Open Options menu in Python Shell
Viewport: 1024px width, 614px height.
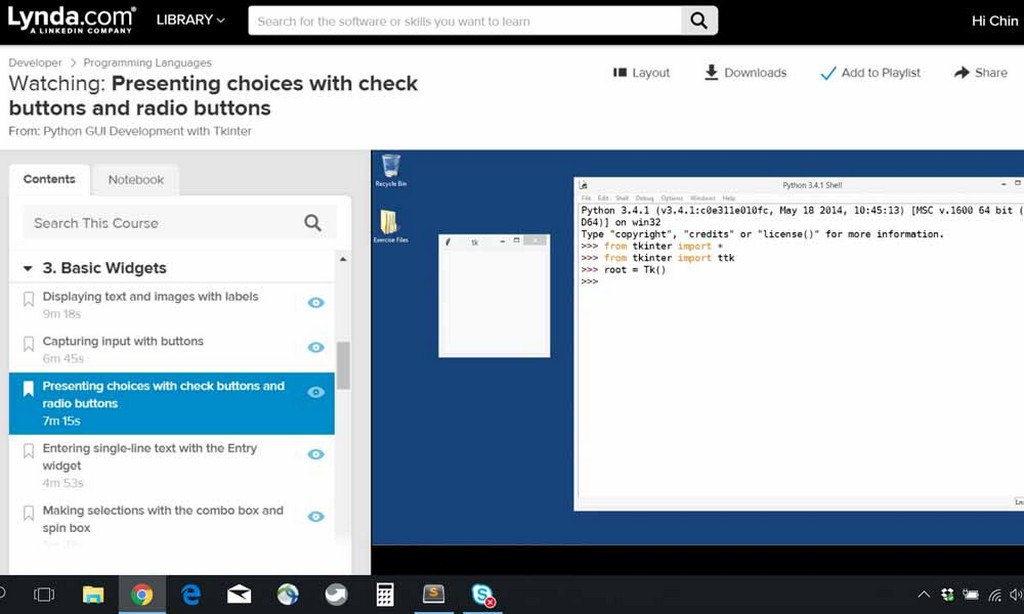tap(671, 198)
